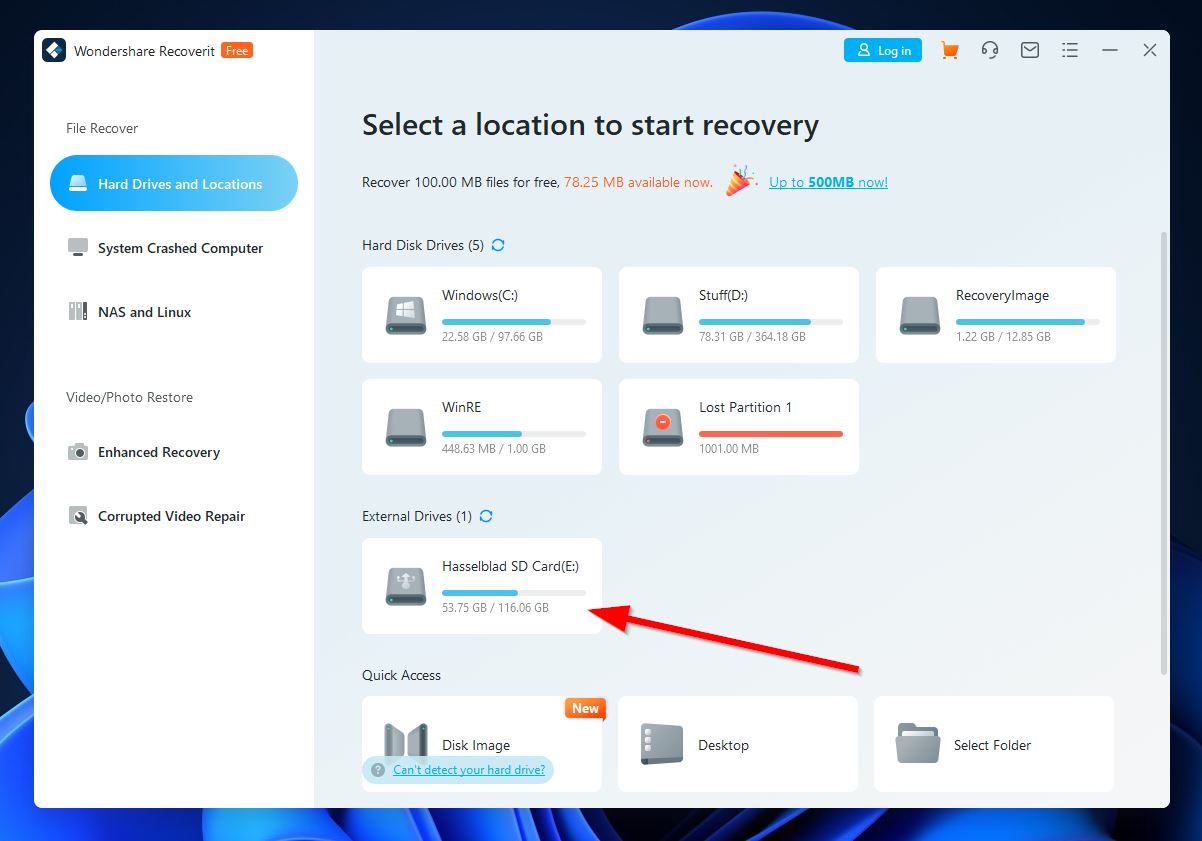This screenshot has height=841, width=1202.
Task: Select the Hasselblad SD Card(E:) label
Action: point(510,566)
